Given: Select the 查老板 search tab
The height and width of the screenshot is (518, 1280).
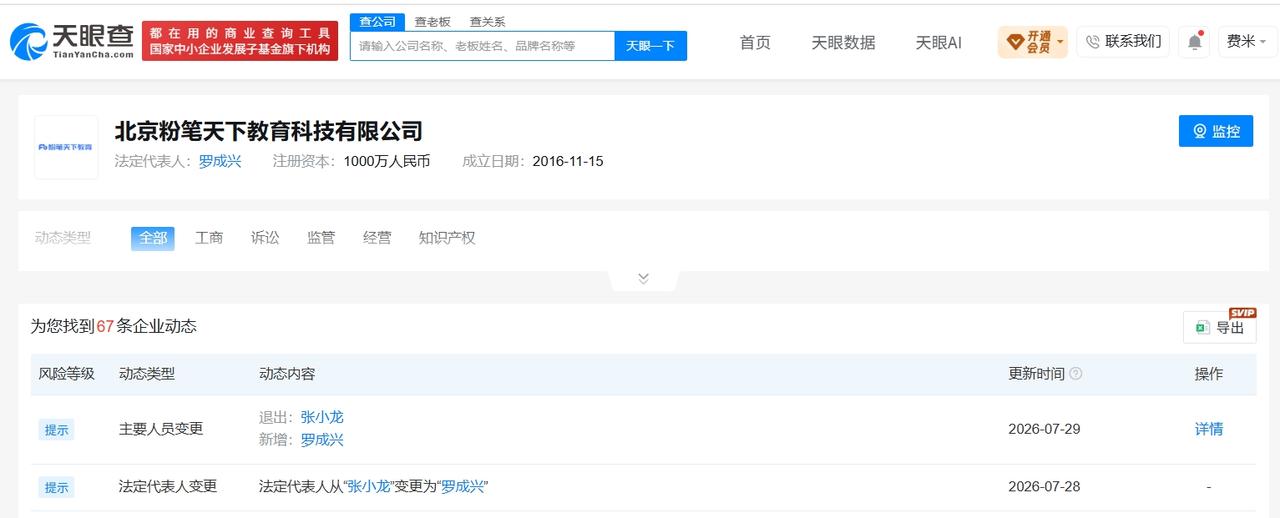Looking at the screenshot, I should (x=433, y=22).
